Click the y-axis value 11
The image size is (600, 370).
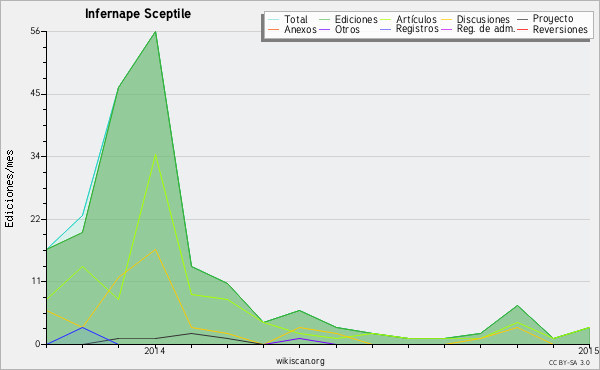pos(36,281)
